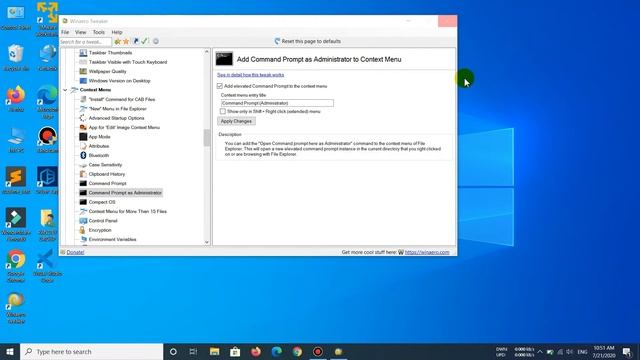Click the tree list scrollbar thumb
The image size is (640, 360).
[207, 138]
